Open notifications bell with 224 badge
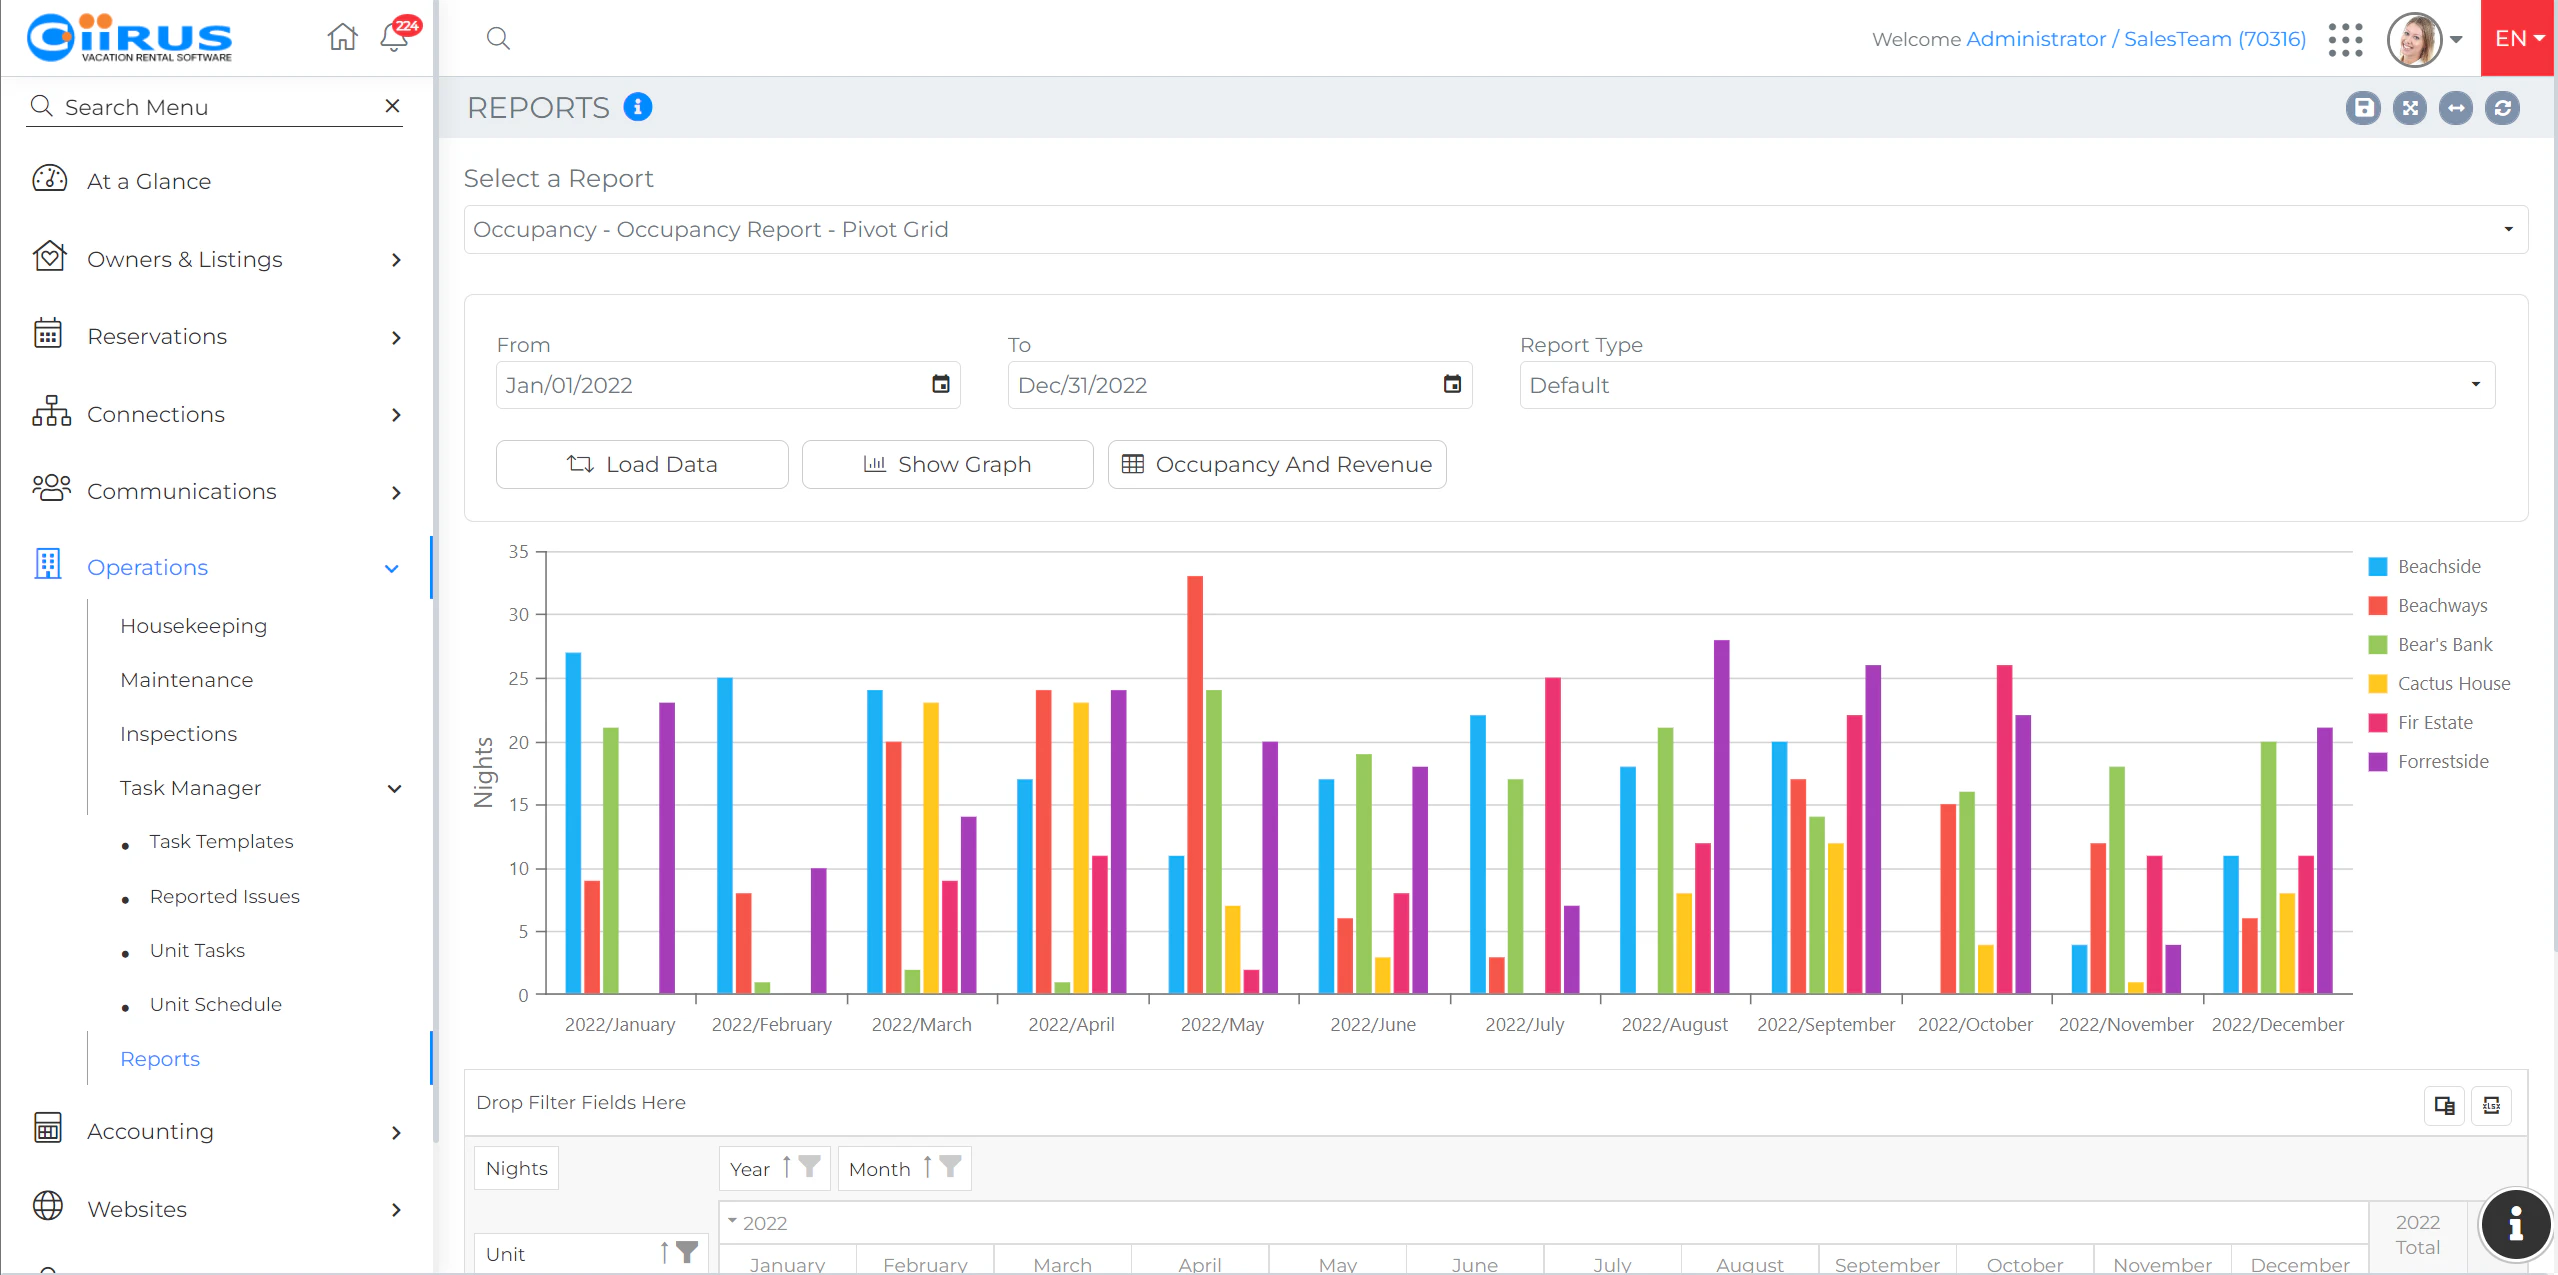Viewport: 2558px width, 1275px height. pyautogui.click(x=394, y=38)
